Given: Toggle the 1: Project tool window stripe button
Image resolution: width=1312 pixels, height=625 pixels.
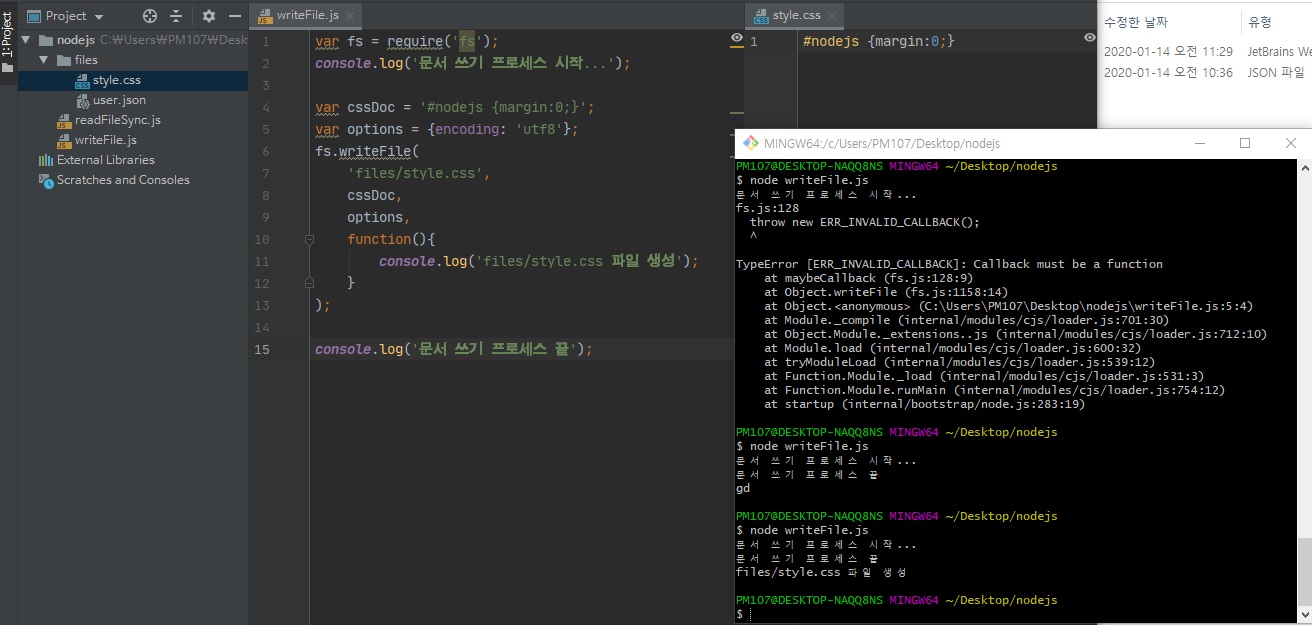Looking at the screenshot, I should [x=7, y=35].
